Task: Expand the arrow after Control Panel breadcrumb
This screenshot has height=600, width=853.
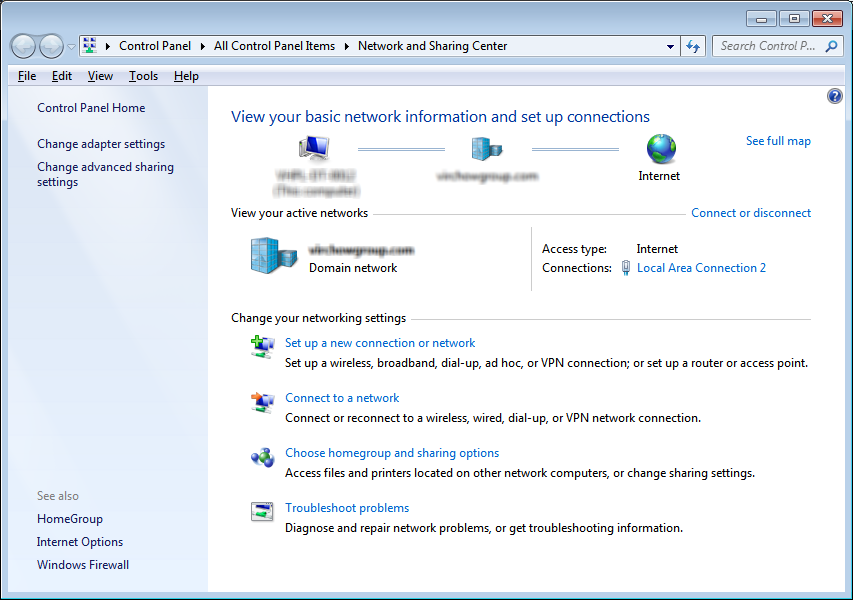Action: 202,46
